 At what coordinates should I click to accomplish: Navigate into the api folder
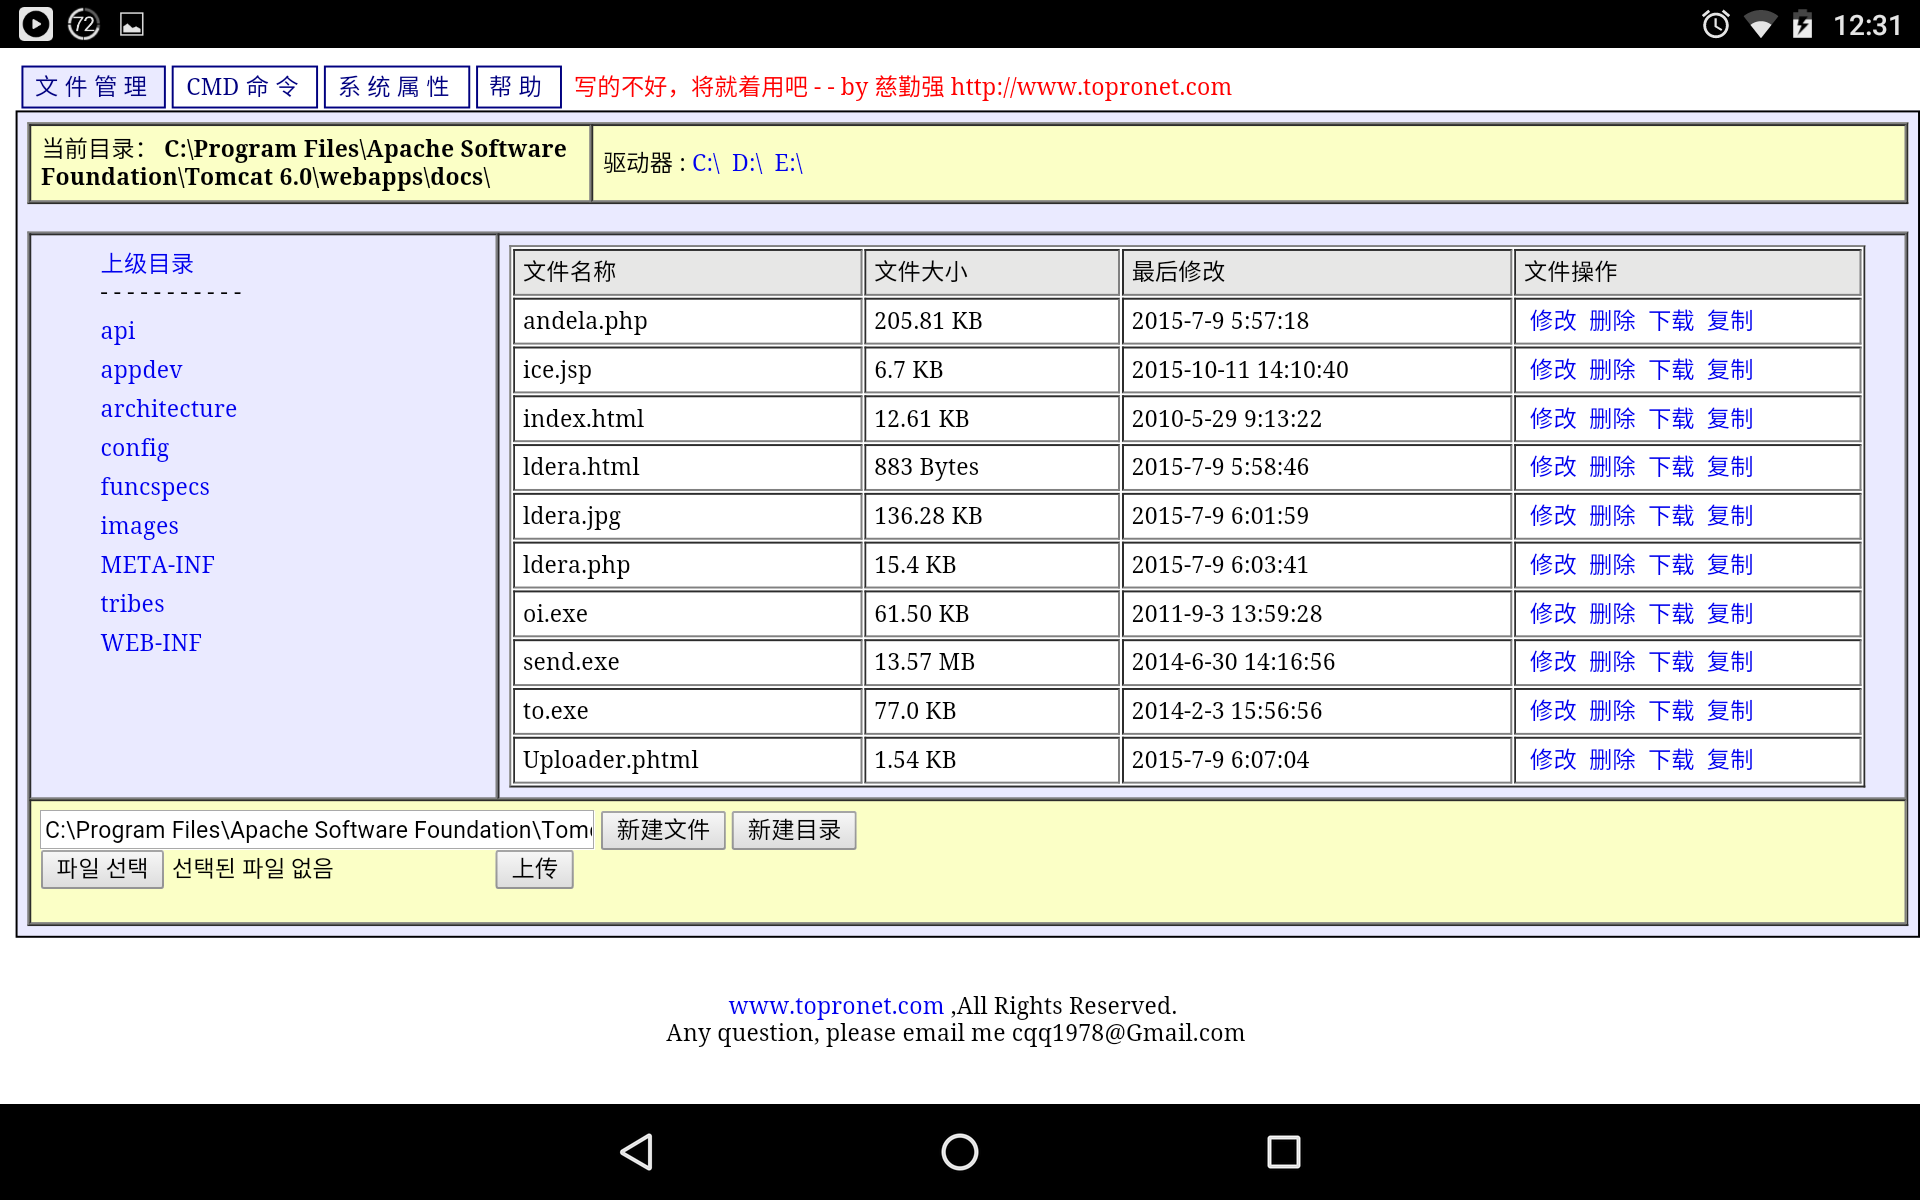pyautogui.click(x=117, y=330)
